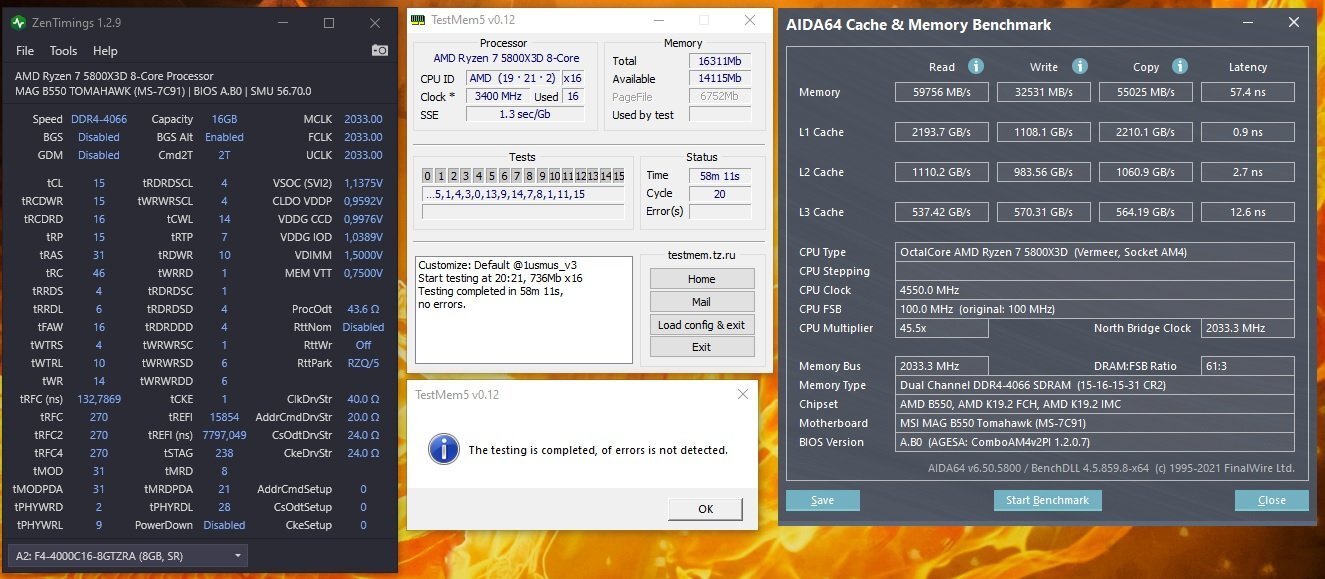
Task: Click the Memory Copy value 55025 MB/s
Action: coord(1146,92)
